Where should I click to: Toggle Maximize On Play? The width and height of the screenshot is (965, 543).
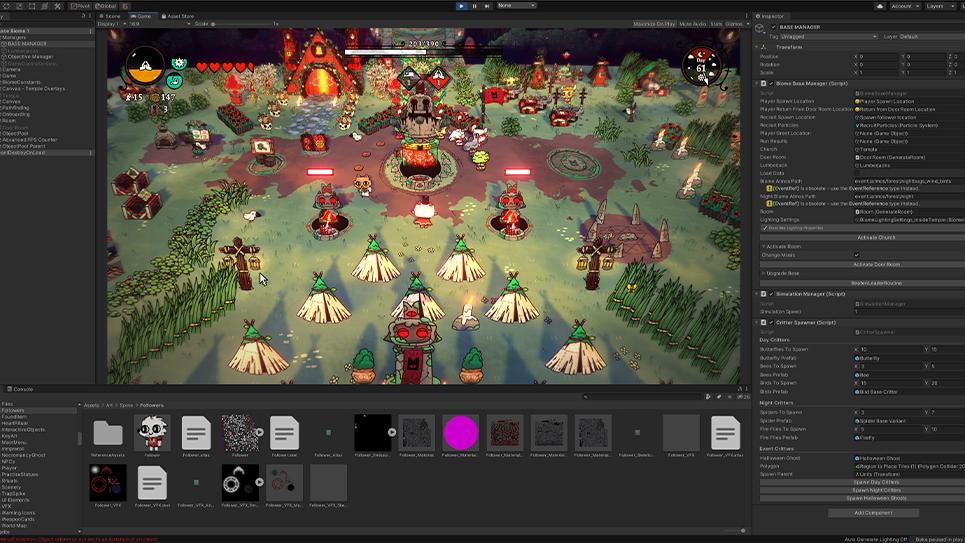pyautogui.click(x=654, y=24)
